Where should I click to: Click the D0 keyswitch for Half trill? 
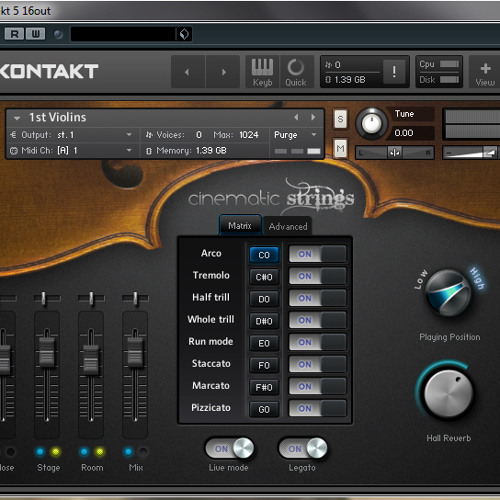(x=264, y=299)
